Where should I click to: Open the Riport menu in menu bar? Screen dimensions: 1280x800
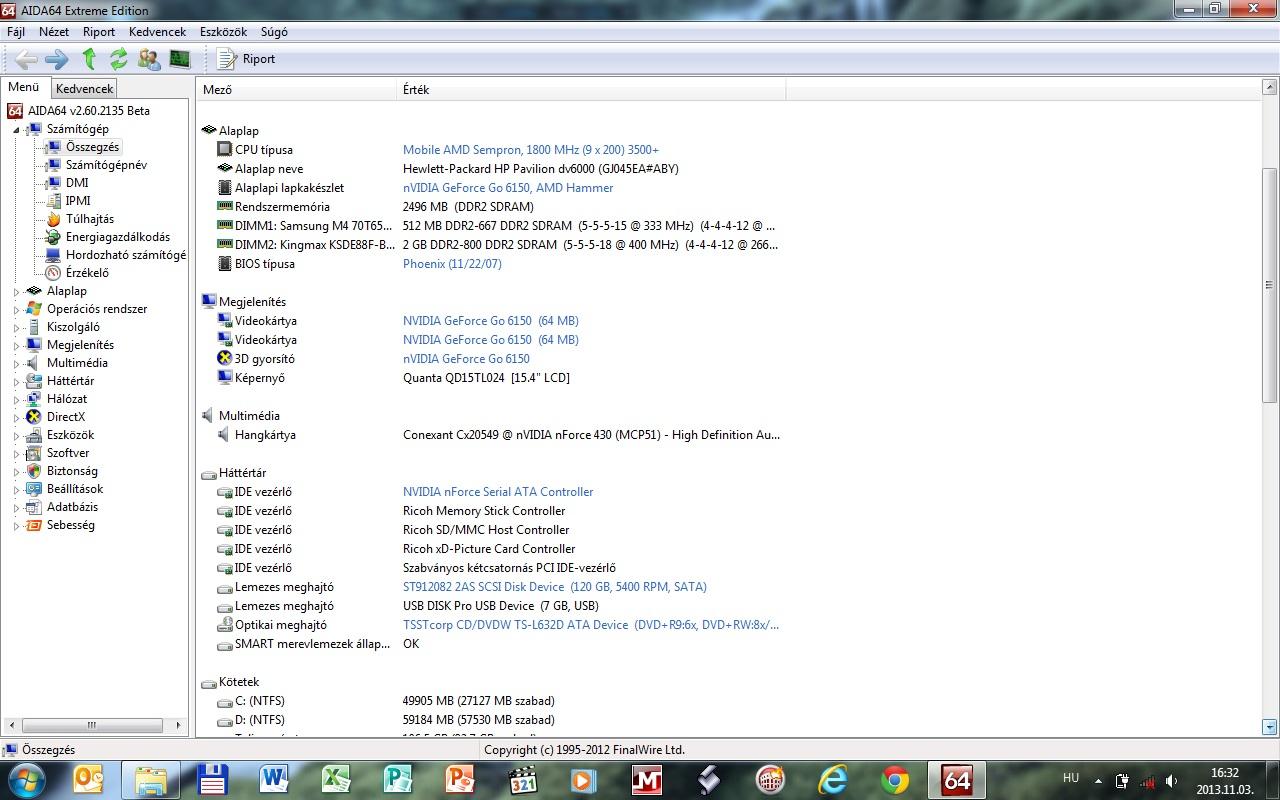pos(99,32)
